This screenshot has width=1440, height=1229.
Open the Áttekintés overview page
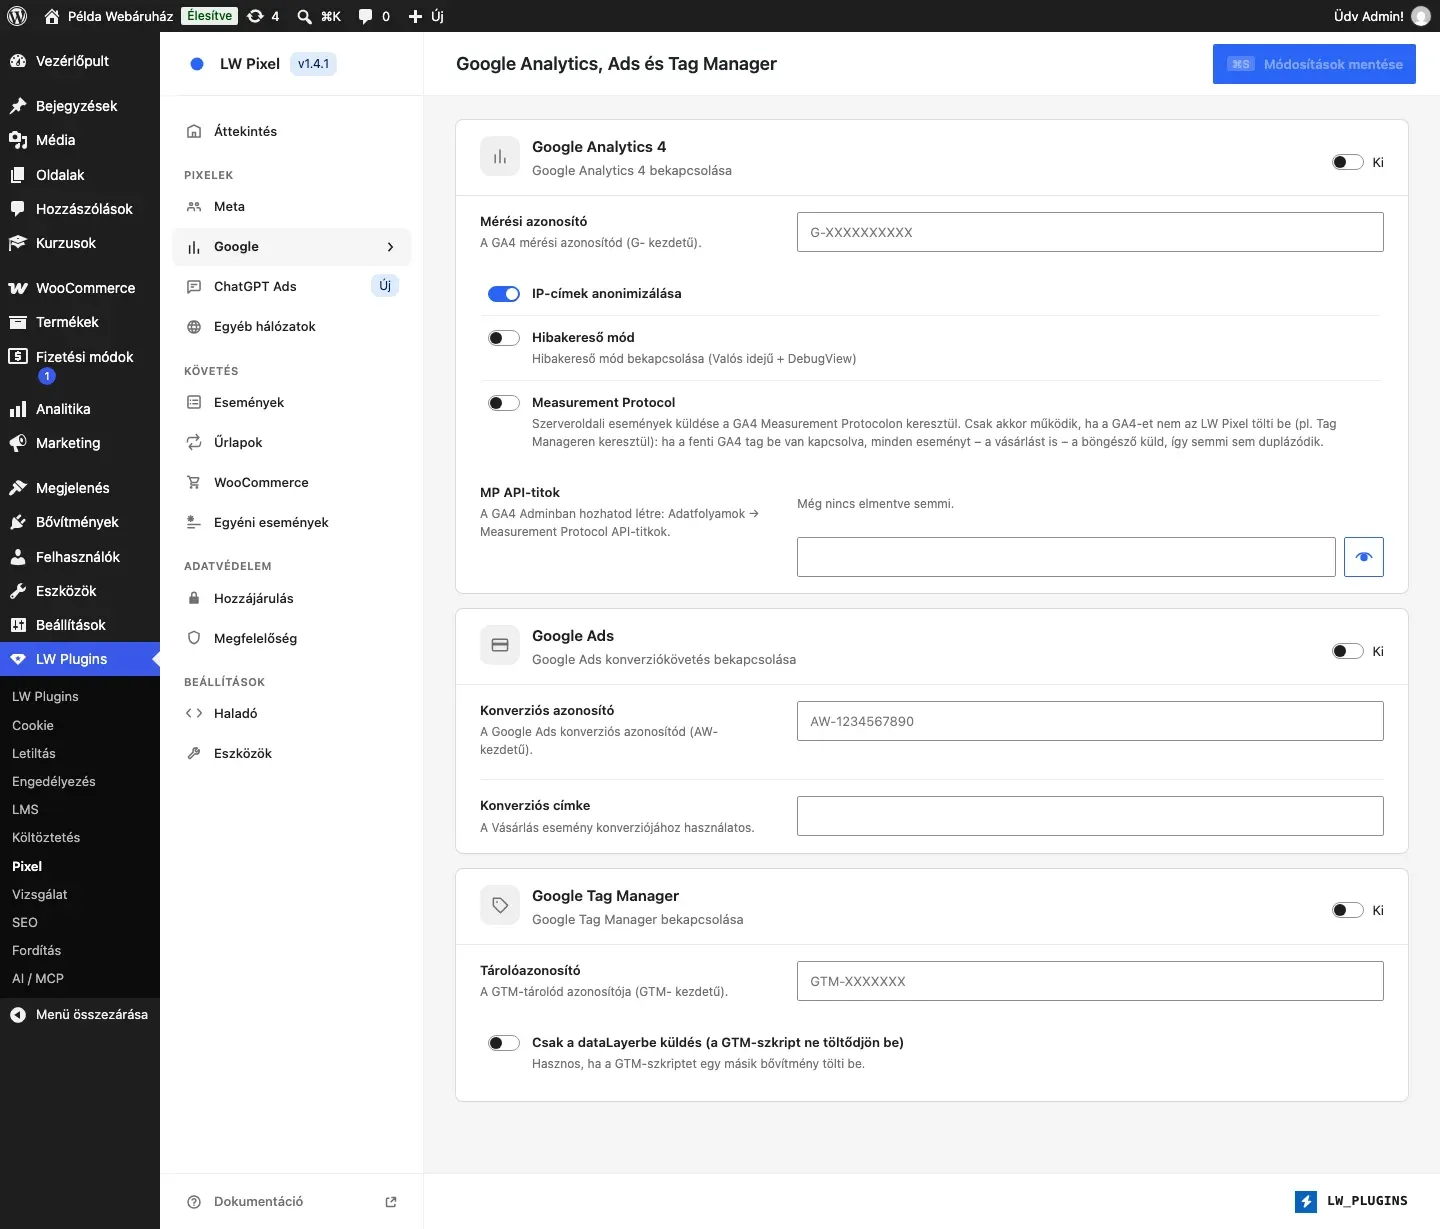291,132
